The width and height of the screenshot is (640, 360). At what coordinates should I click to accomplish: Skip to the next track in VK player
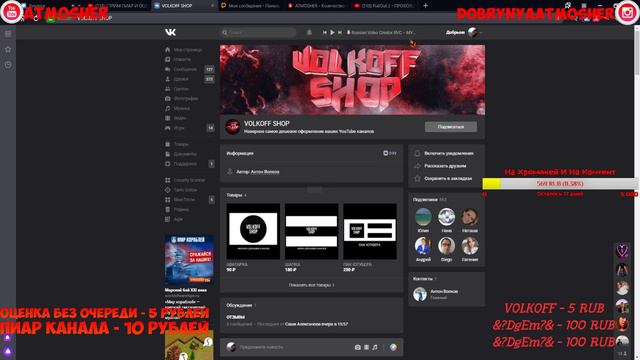[340, 32]
